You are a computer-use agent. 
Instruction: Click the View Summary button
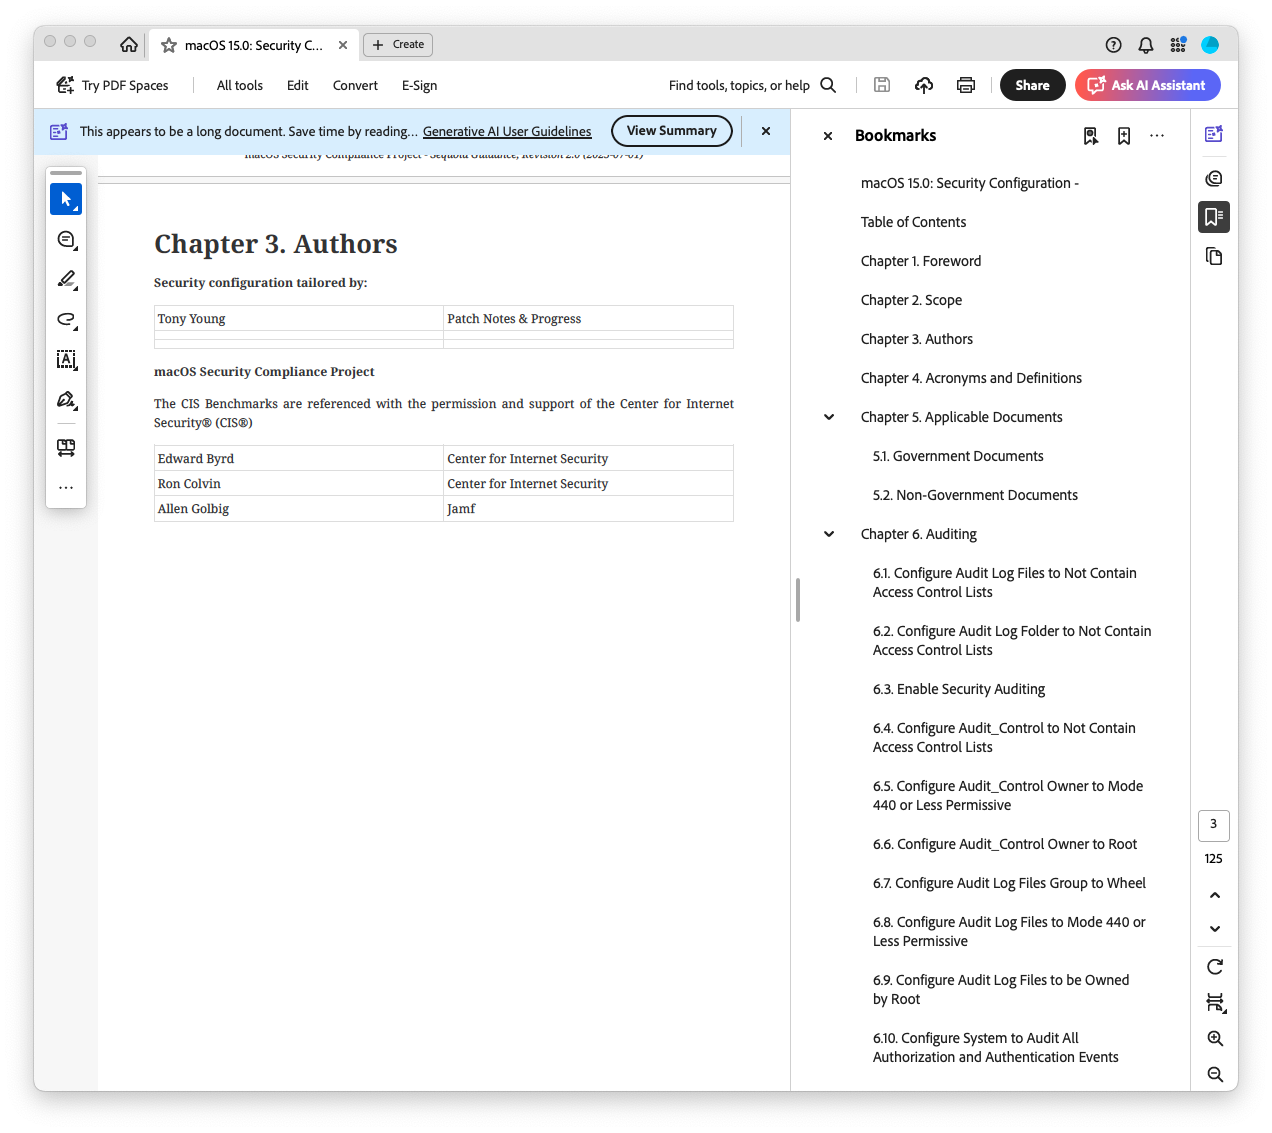tap(672, 131)
